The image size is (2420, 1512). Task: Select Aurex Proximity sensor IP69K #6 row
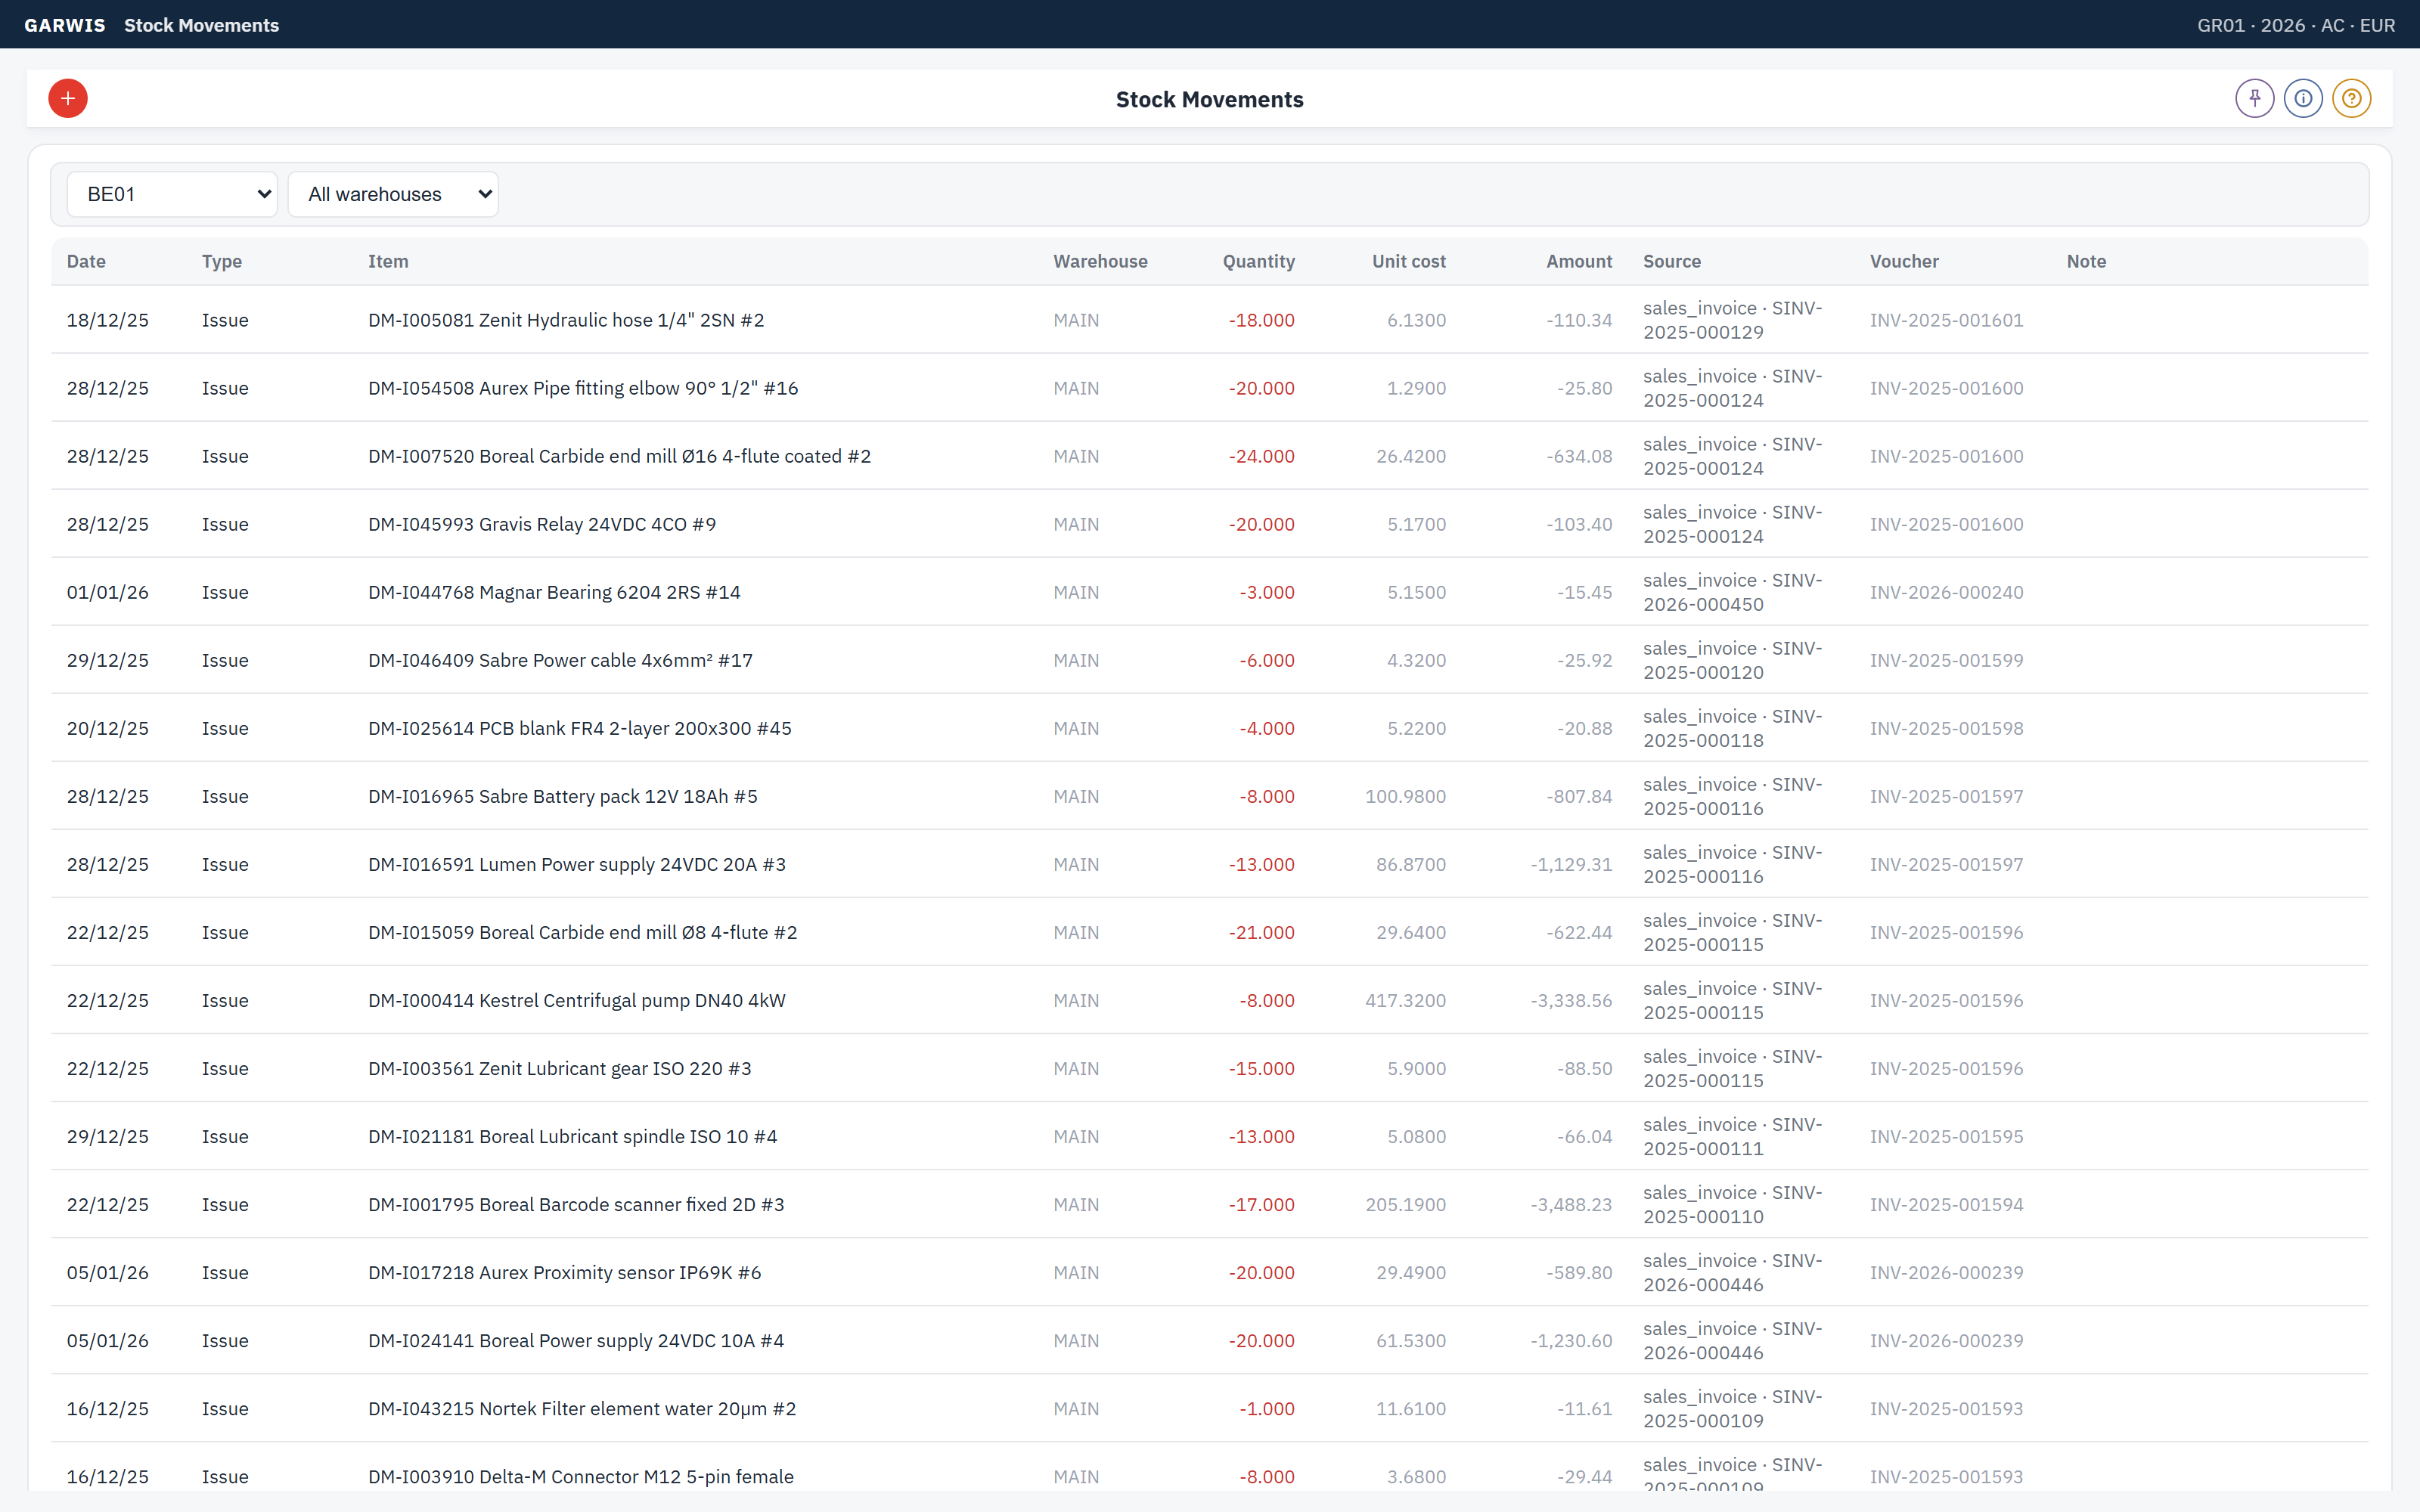coord(1209,1272)
